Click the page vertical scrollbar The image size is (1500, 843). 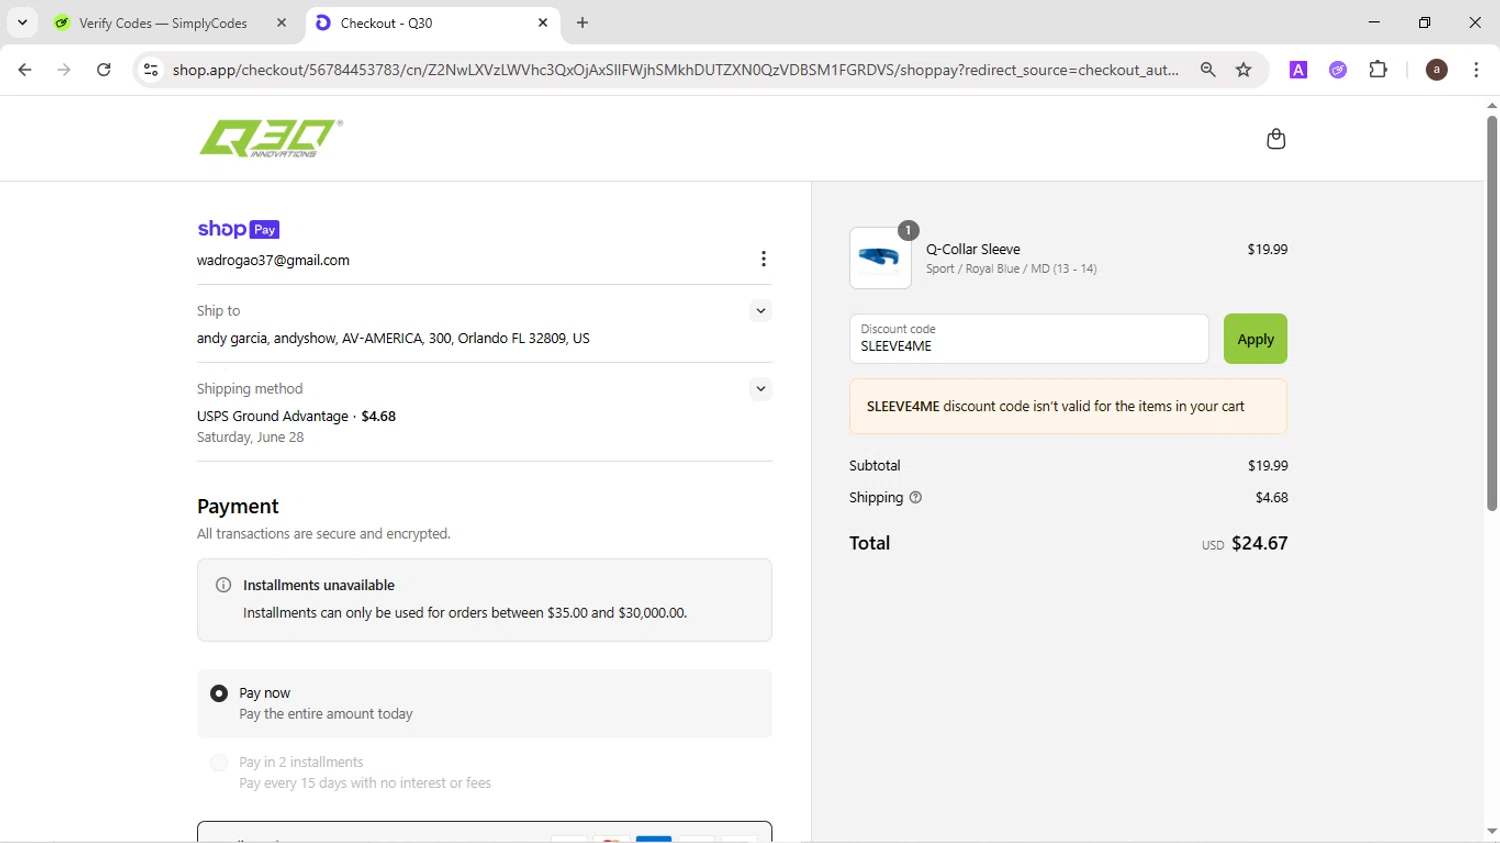pos(1492,312)
